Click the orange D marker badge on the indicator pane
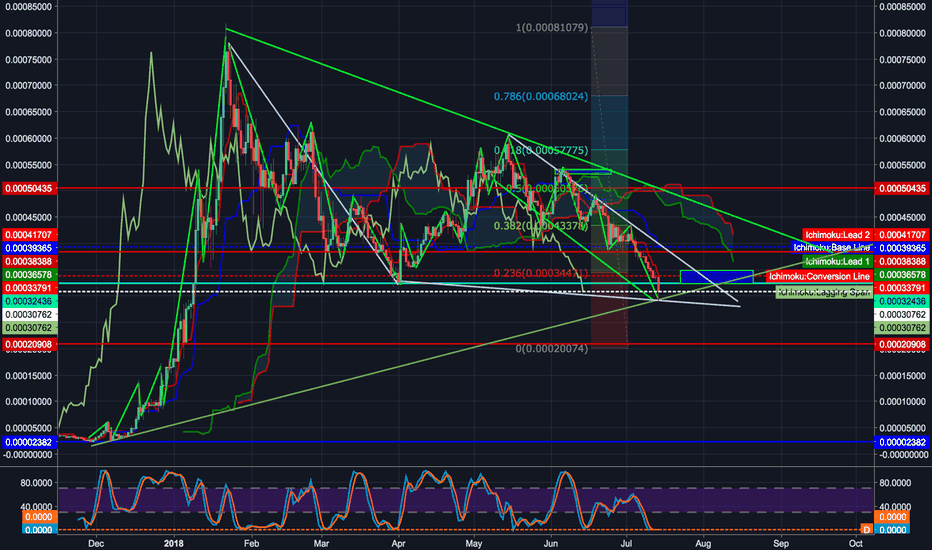Viewport: 932px width, 550px height. tap(867, 529)
